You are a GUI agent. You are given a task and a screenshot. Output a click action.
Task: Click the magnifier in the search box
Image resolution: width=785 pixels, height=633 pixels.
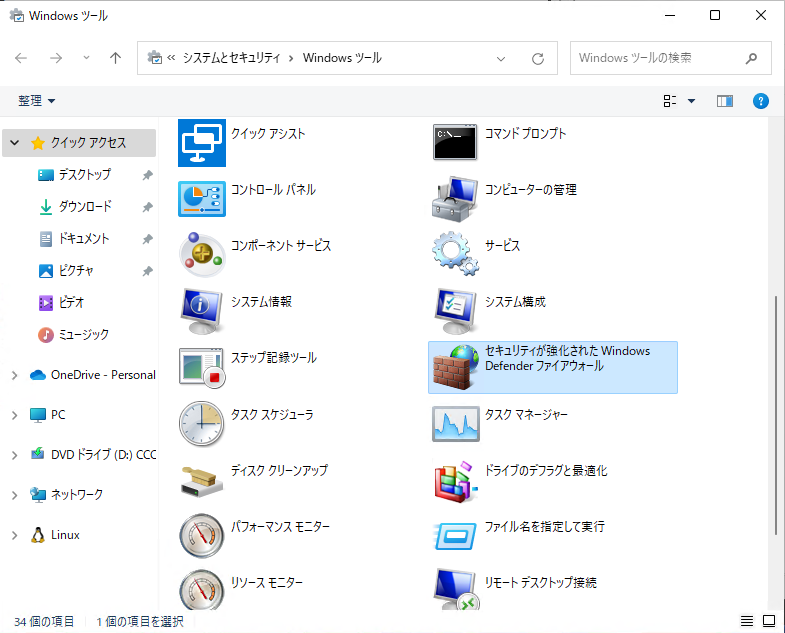[751, 59]
